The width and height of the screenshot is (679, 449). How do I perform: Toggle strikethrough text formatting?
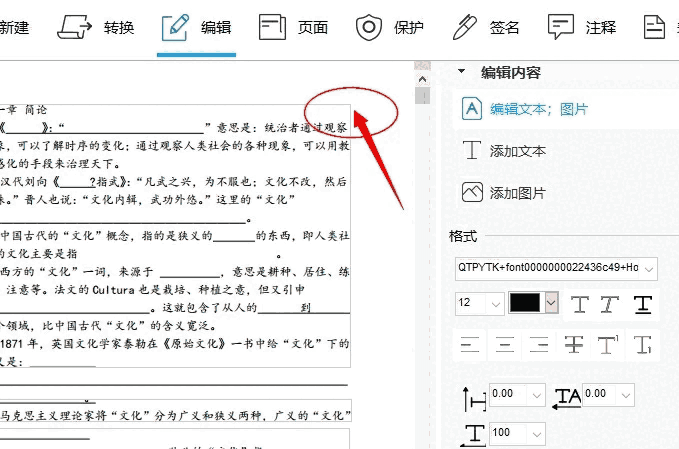click(574, 345)
